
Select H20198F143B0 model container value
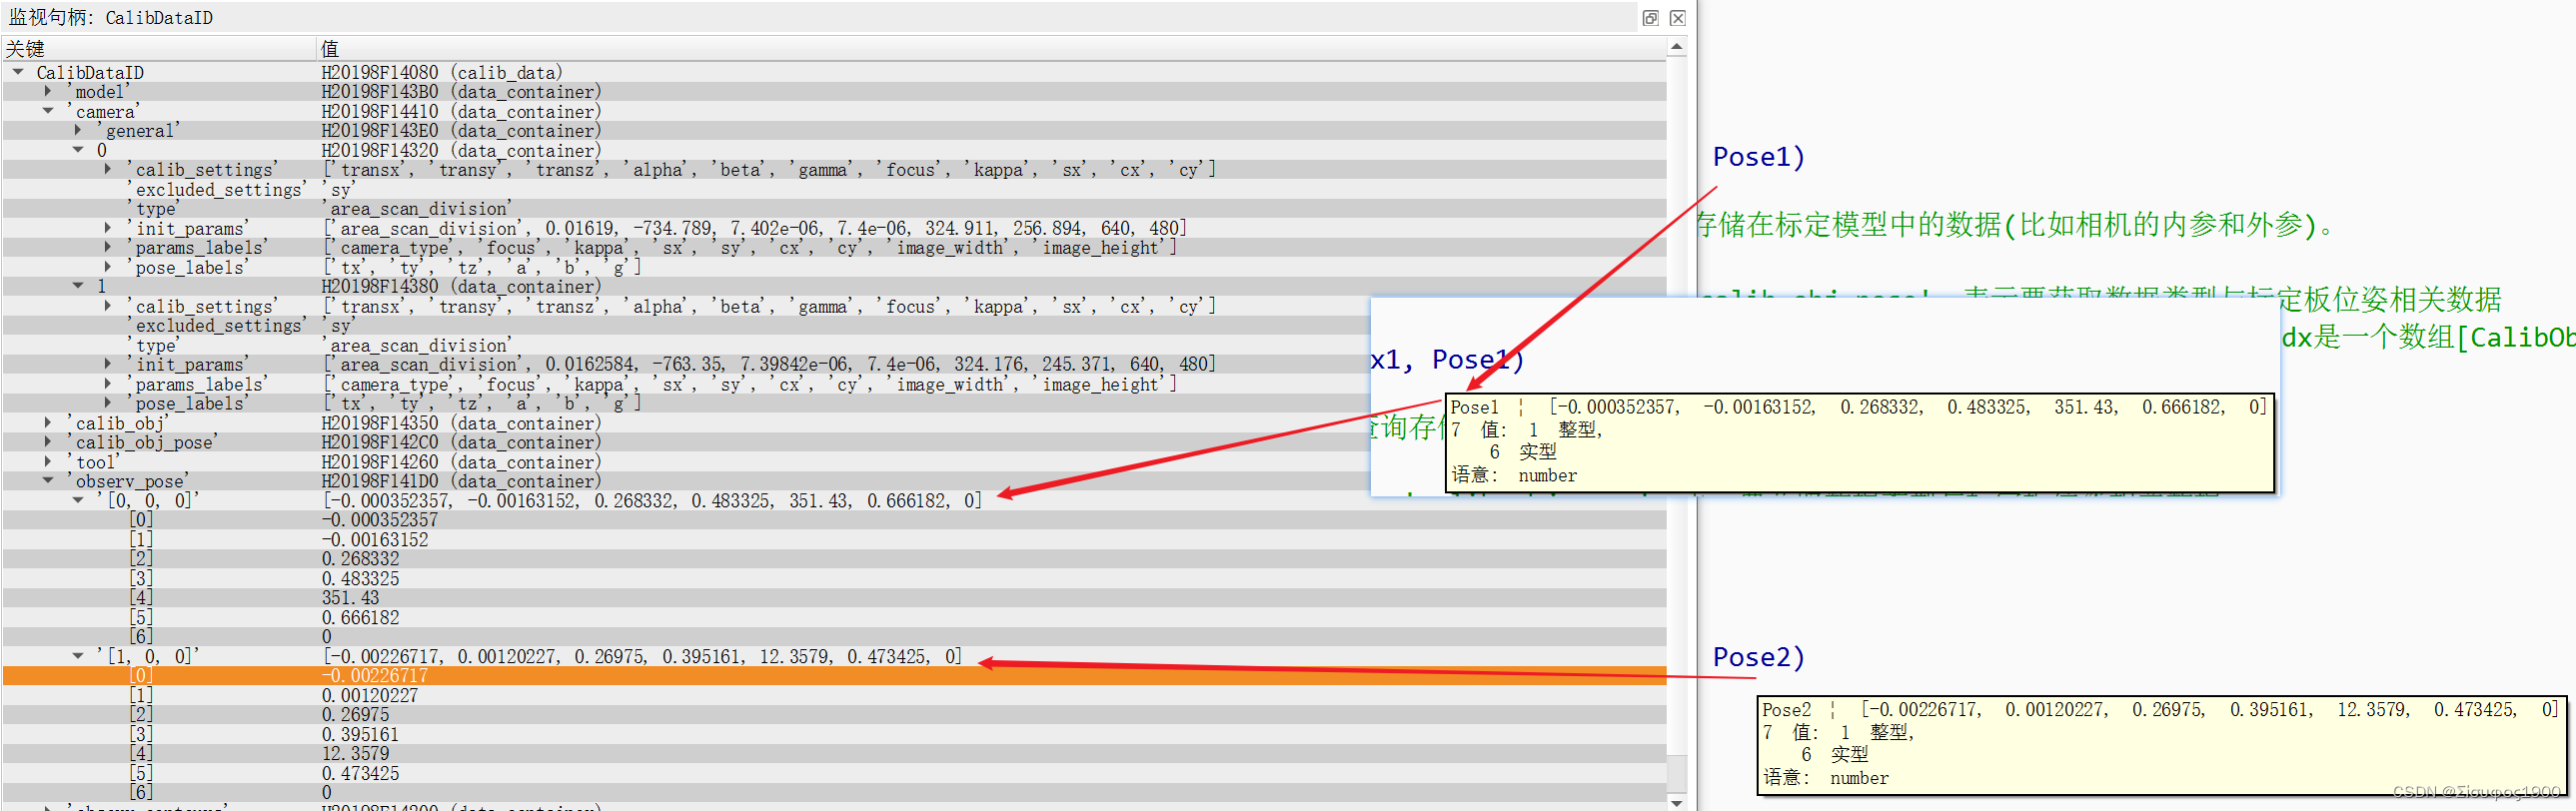coord(461,91)
